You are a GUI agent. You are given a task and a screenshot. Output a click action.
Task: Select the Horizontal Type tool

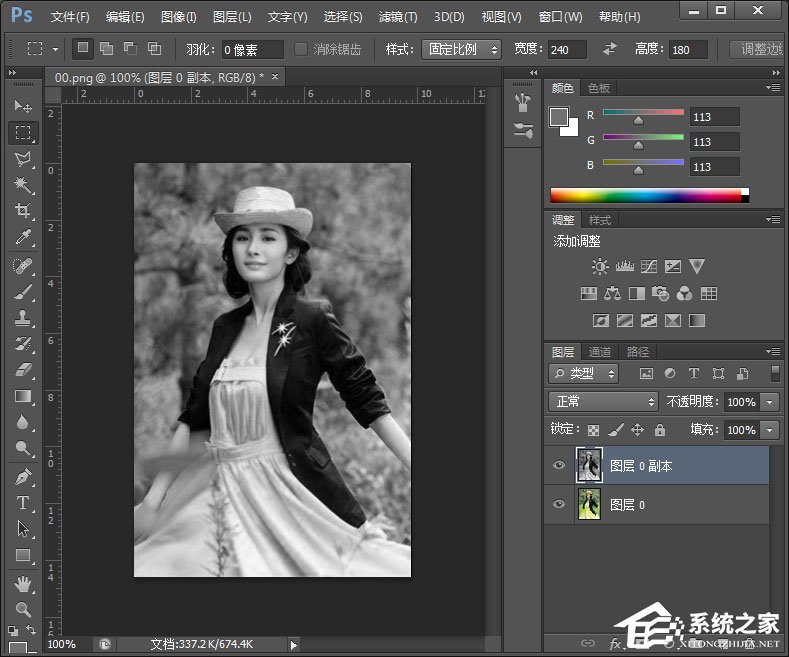coord(22,503)
